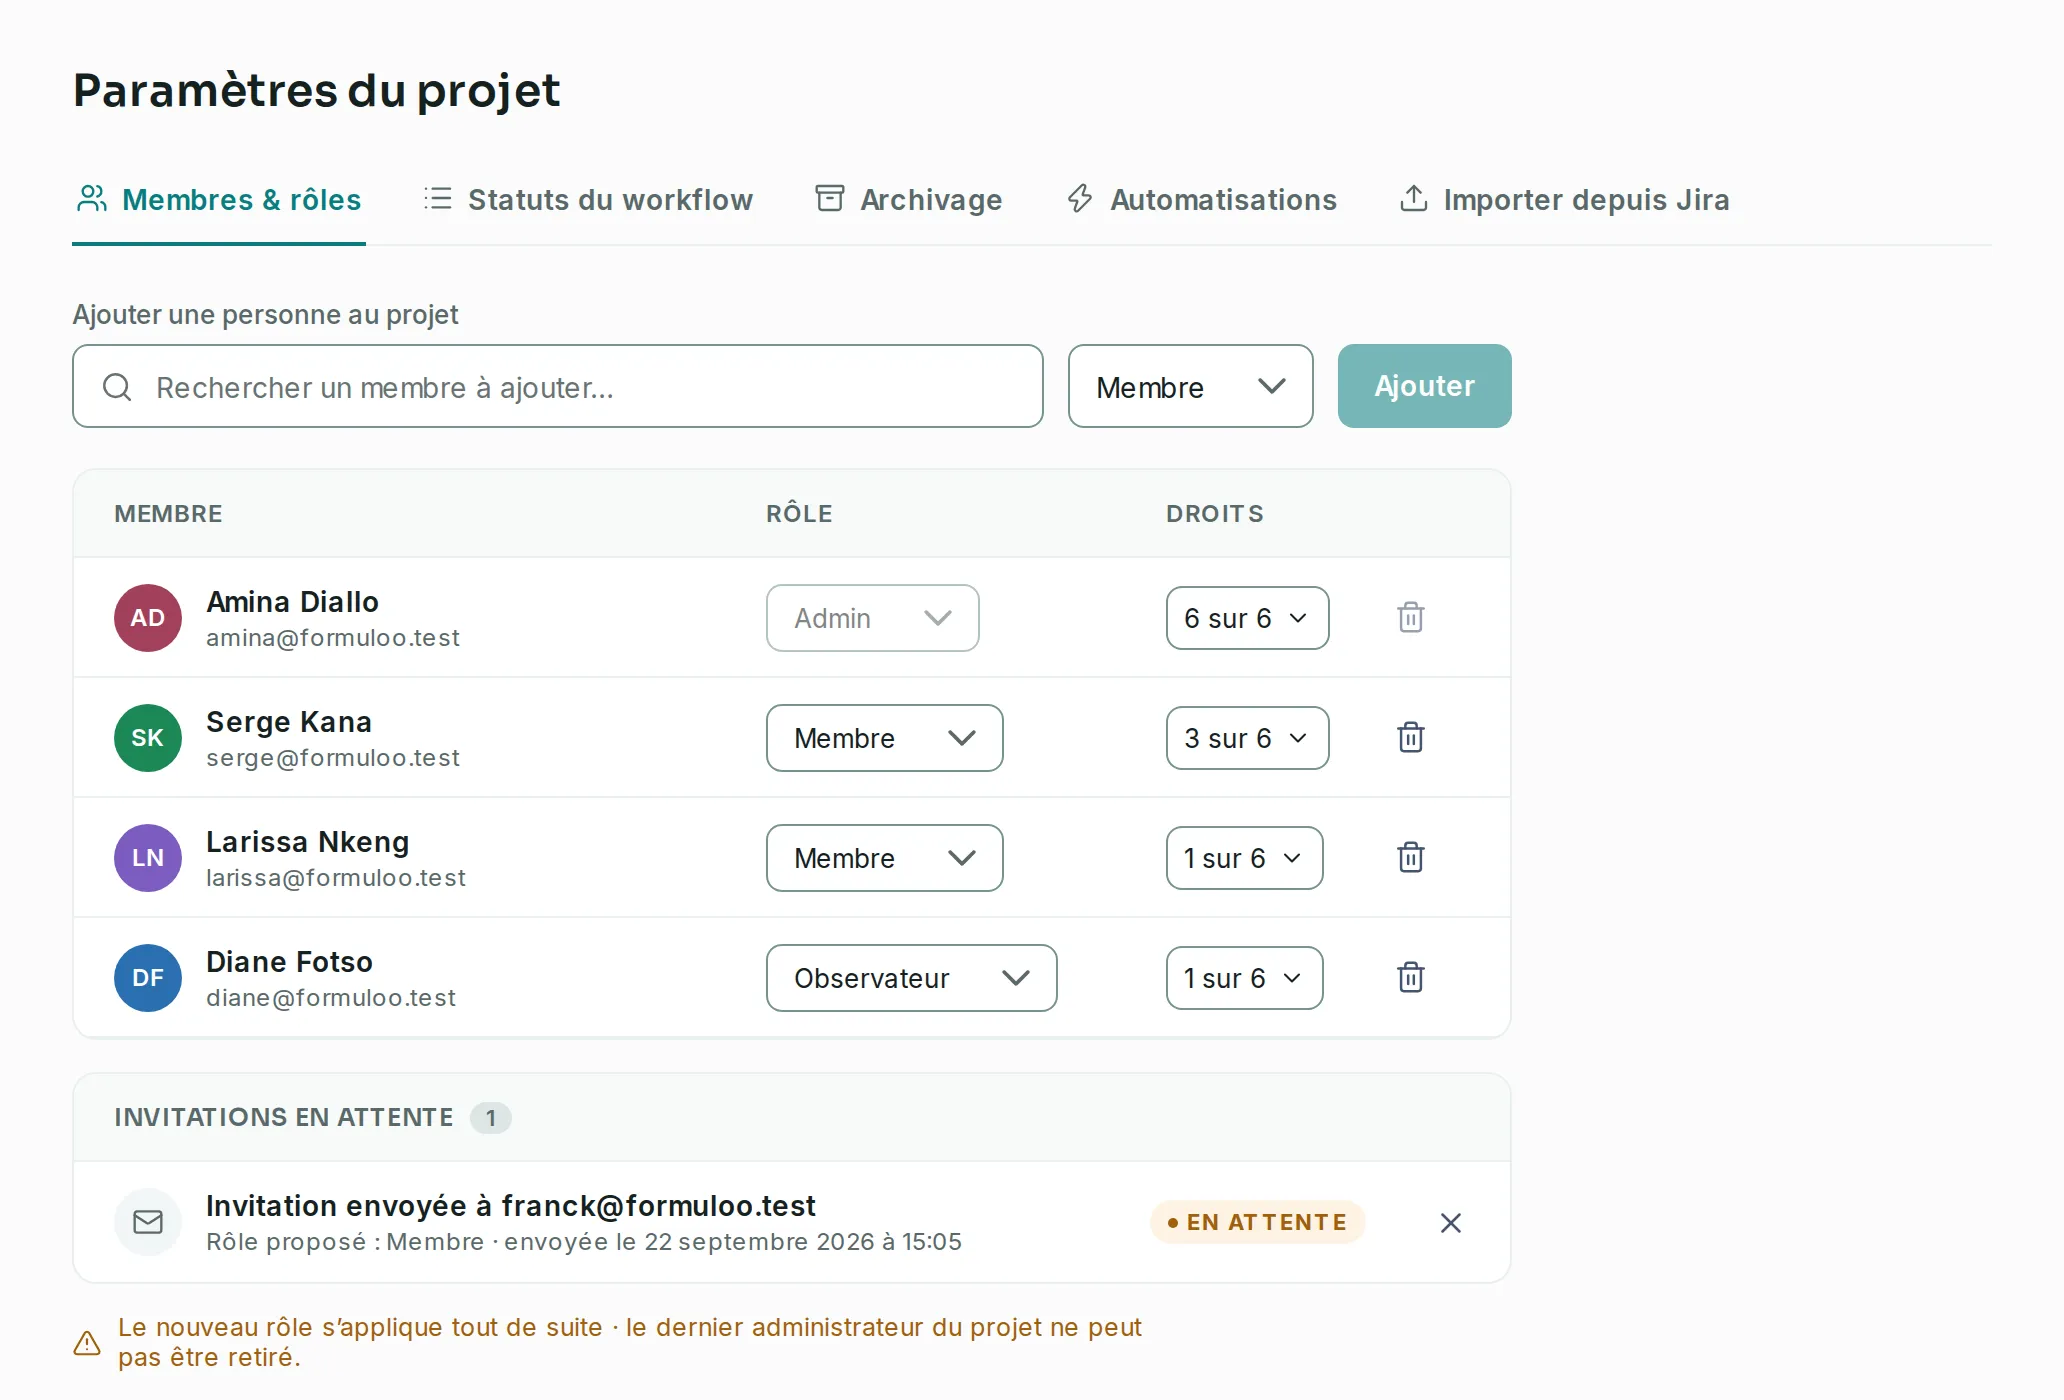Focus the member search field
This screenshot has width=2064, height=1400.
(557, 386)
